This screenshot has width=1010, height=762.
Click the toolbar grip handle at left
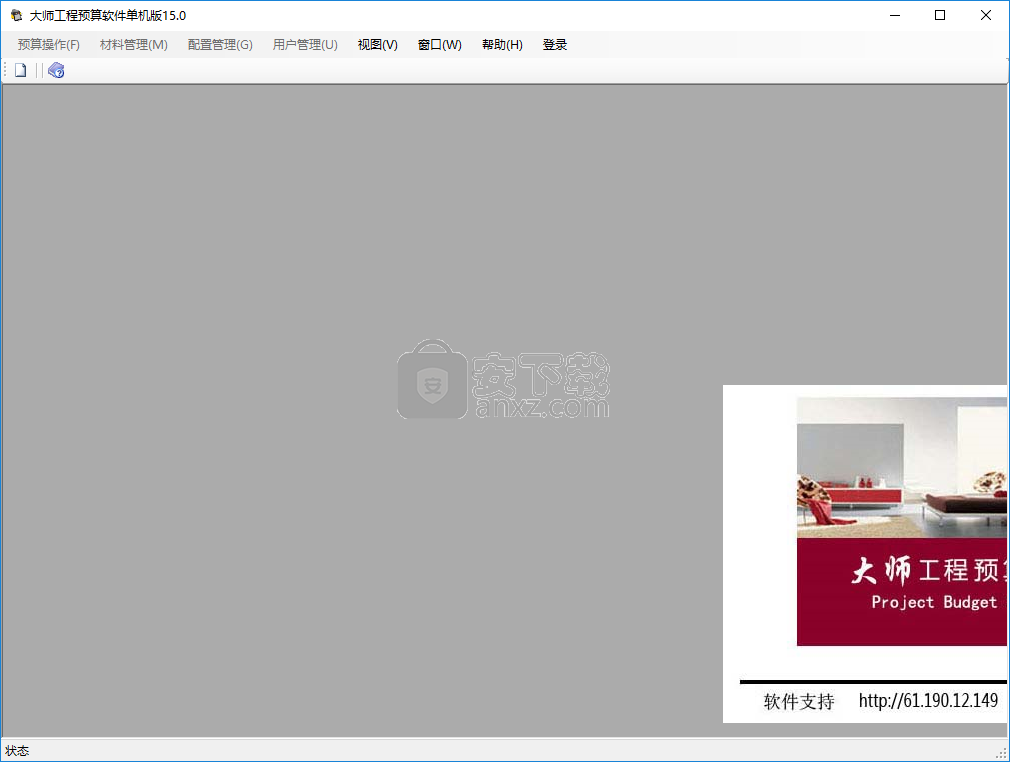coord(5,70)
